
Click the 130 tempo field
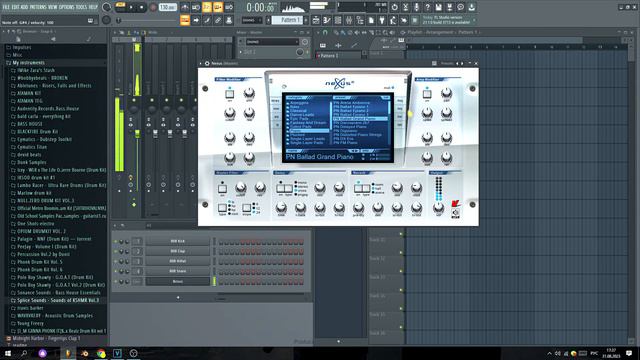[x=167, y=7]
